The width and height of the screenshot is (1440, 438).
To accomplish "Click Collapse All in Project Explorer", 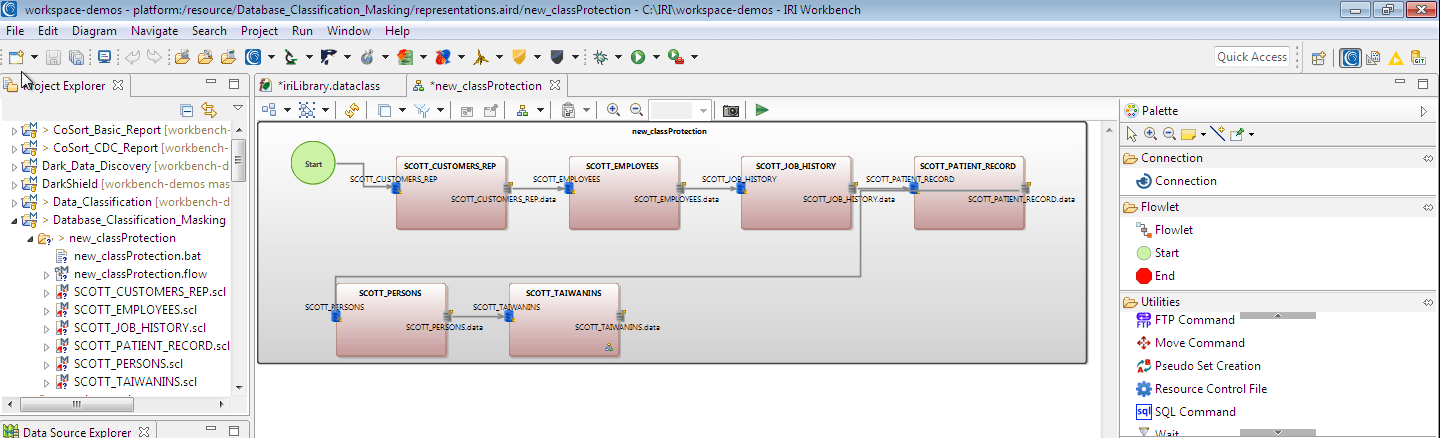I will coord(186,110).
